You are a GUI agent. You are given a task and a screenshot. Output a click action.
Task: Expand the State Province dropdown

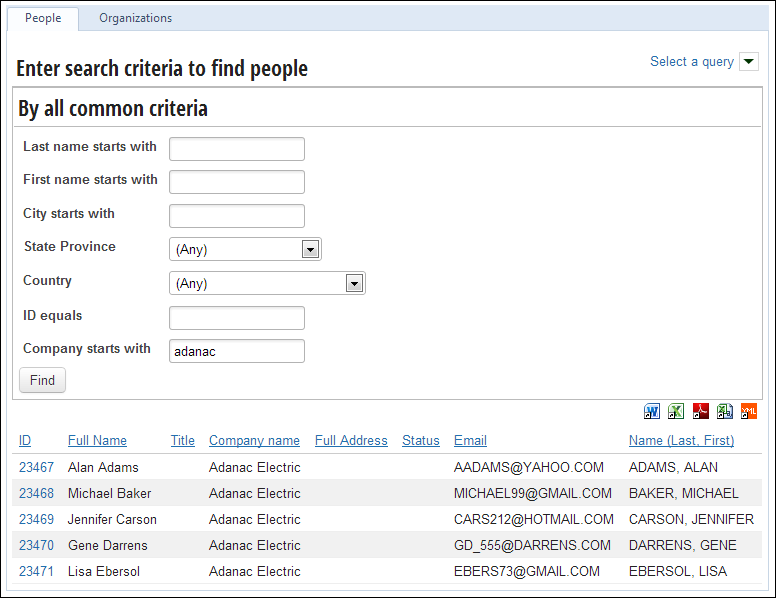click(310, 249)
